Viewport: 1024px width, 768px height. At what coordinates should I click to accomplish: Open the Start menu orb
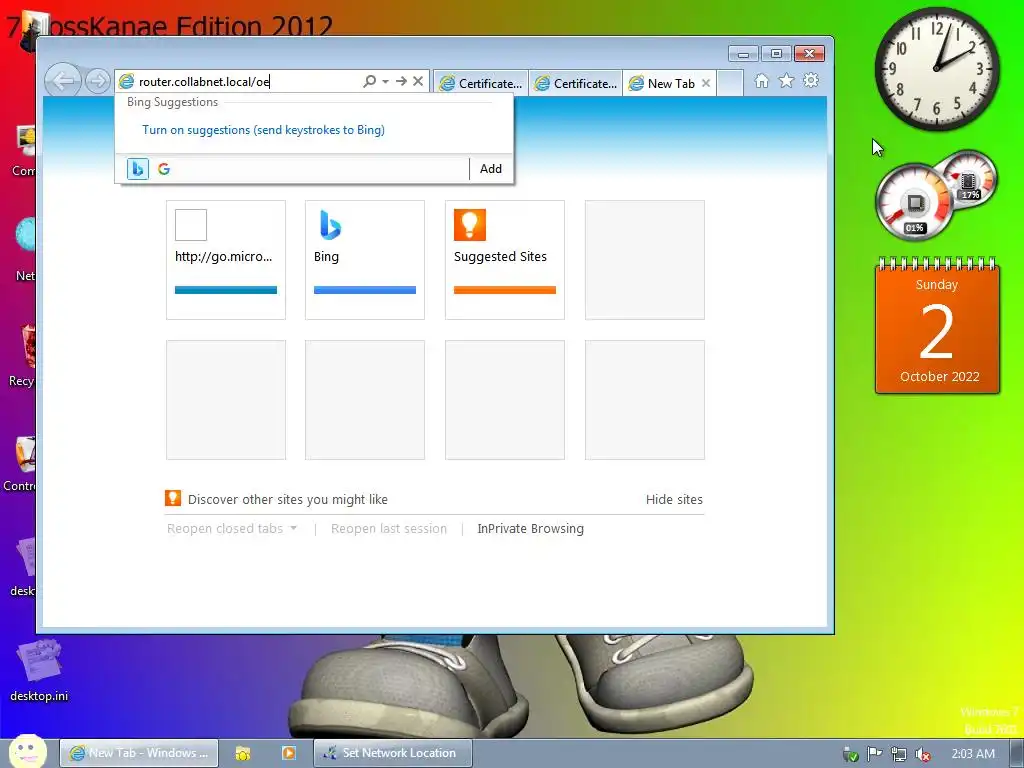(27, 752)
